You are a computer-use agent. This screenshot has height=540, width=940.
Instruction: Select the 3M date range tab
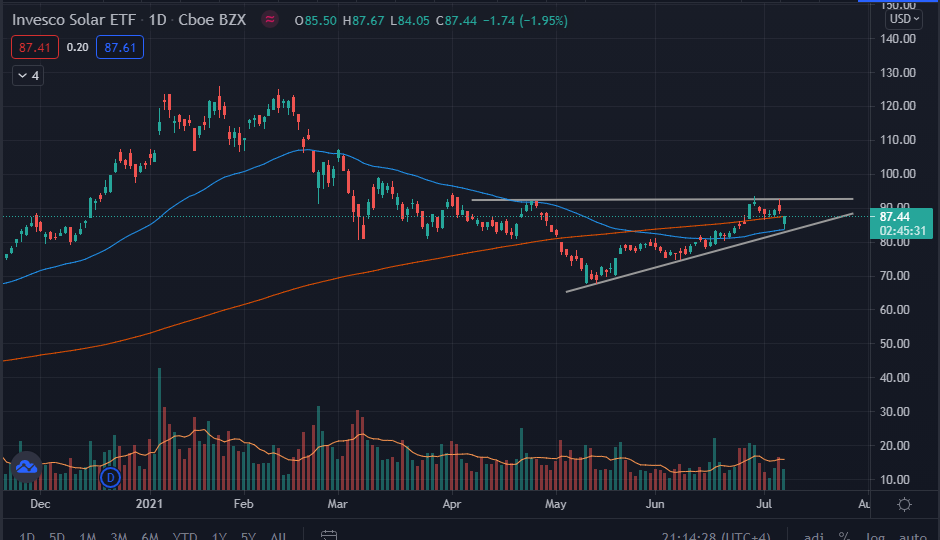(119, 536)
